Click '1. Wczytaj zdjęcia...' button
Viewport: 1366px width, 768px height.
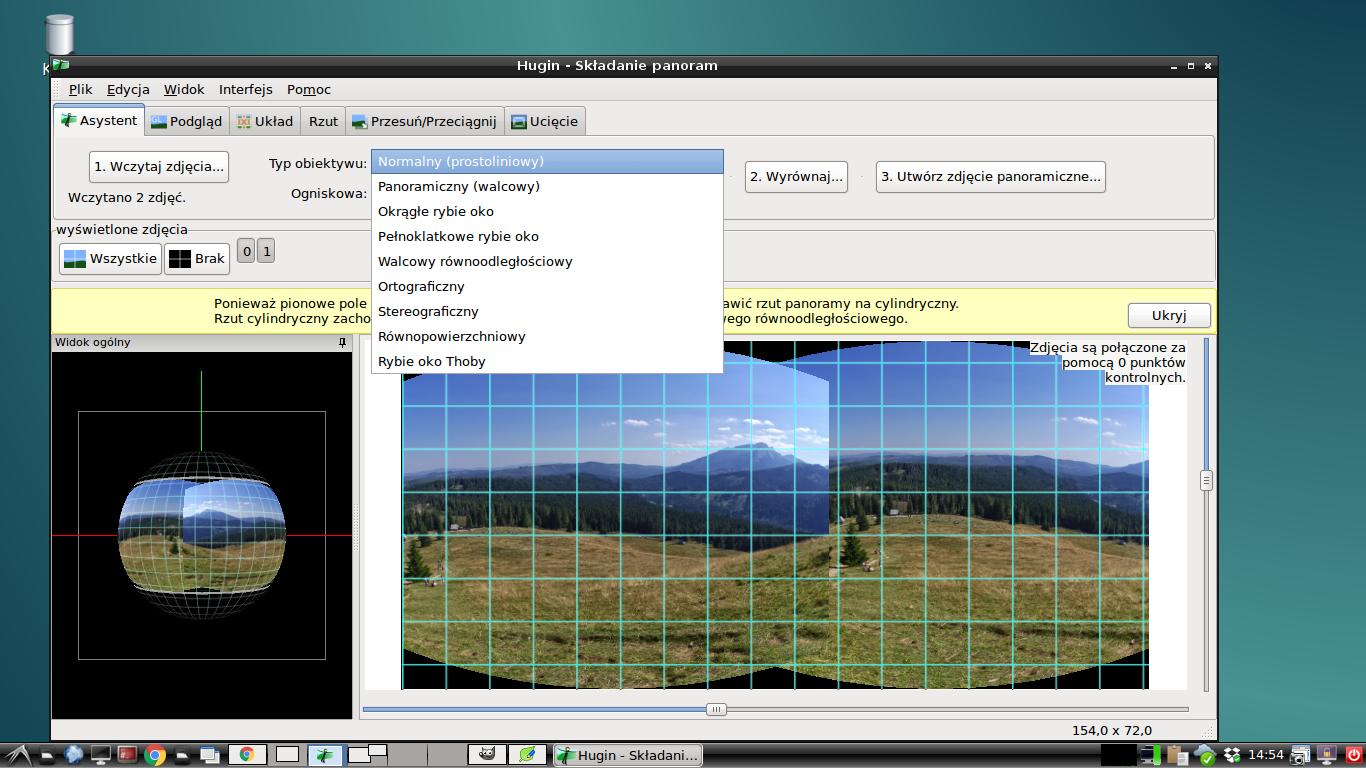coord(159,167)
